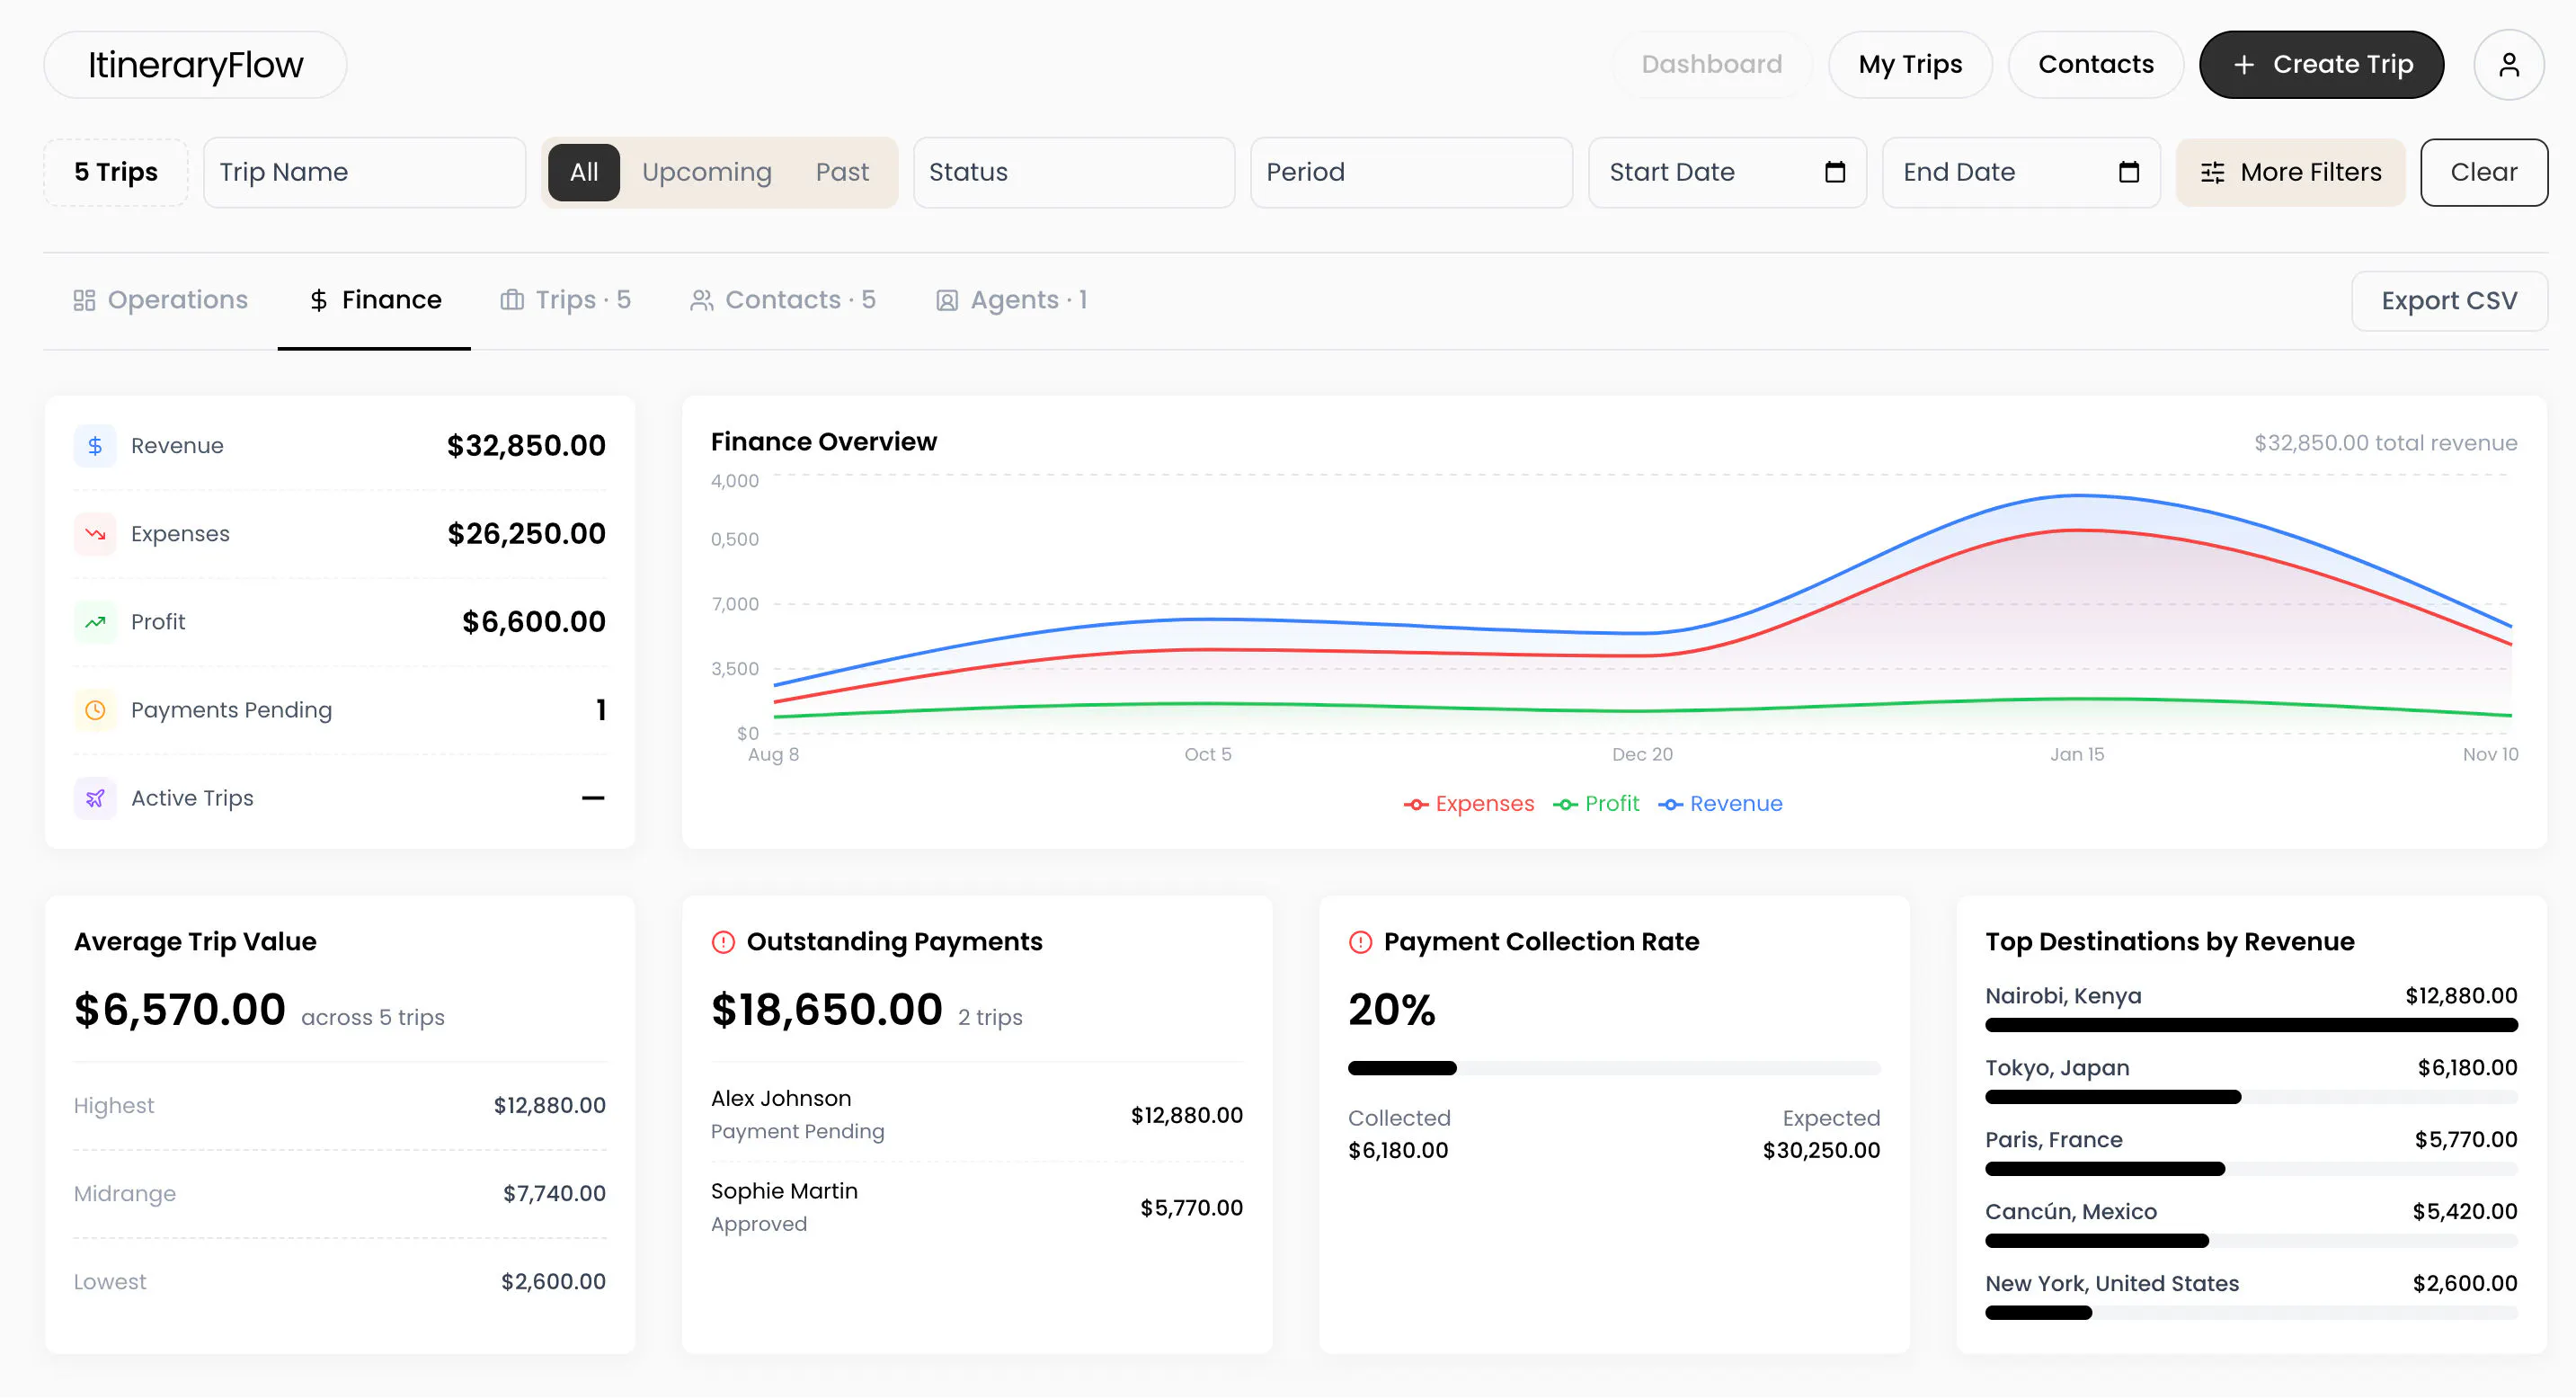Switch to the Finance tab
Image resolution: width=2576 pixels, height=1399 pixels.
pos(374,300)
